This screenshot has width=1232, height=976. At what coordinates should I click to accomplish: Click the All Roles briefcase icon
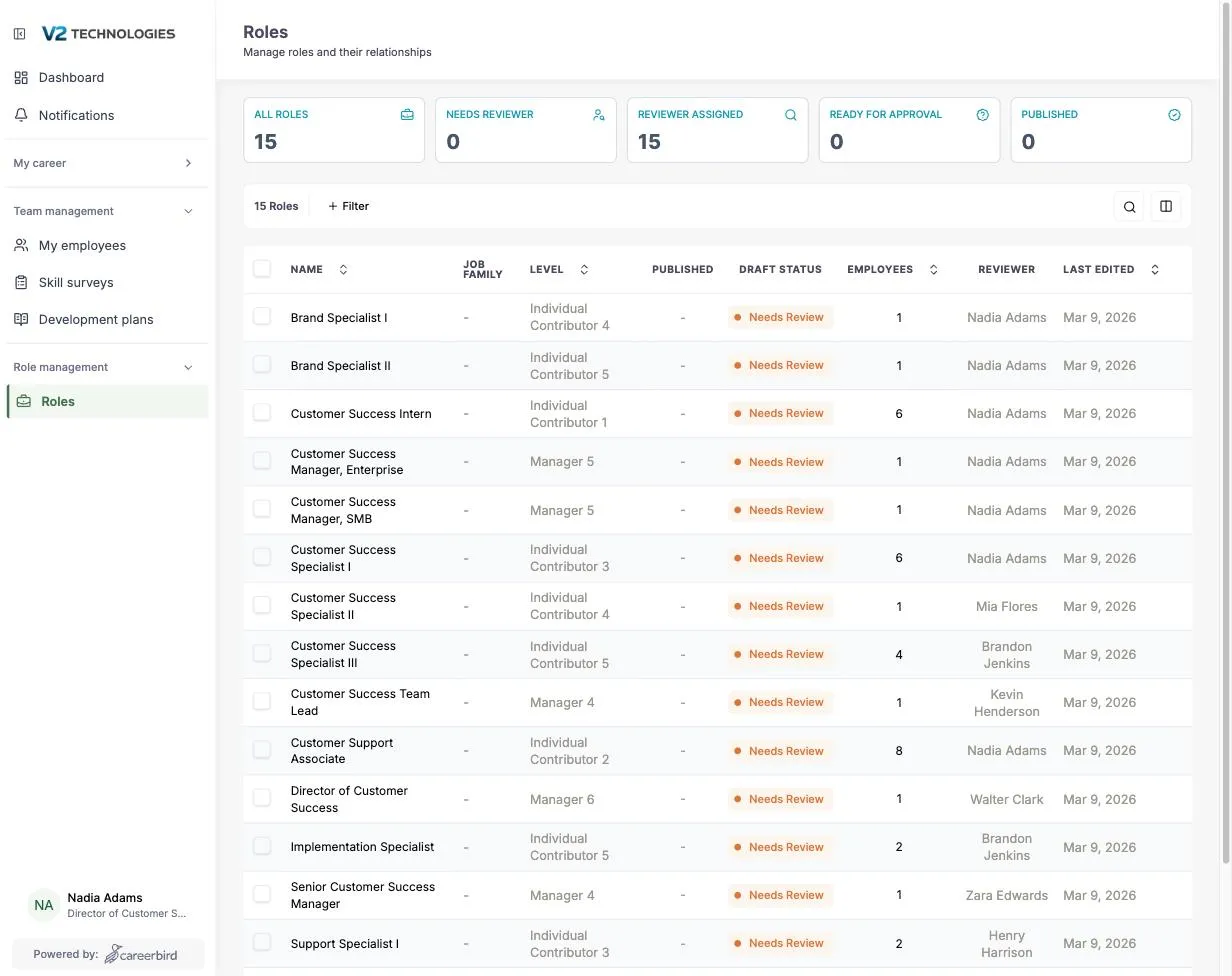tap(407, 115)
